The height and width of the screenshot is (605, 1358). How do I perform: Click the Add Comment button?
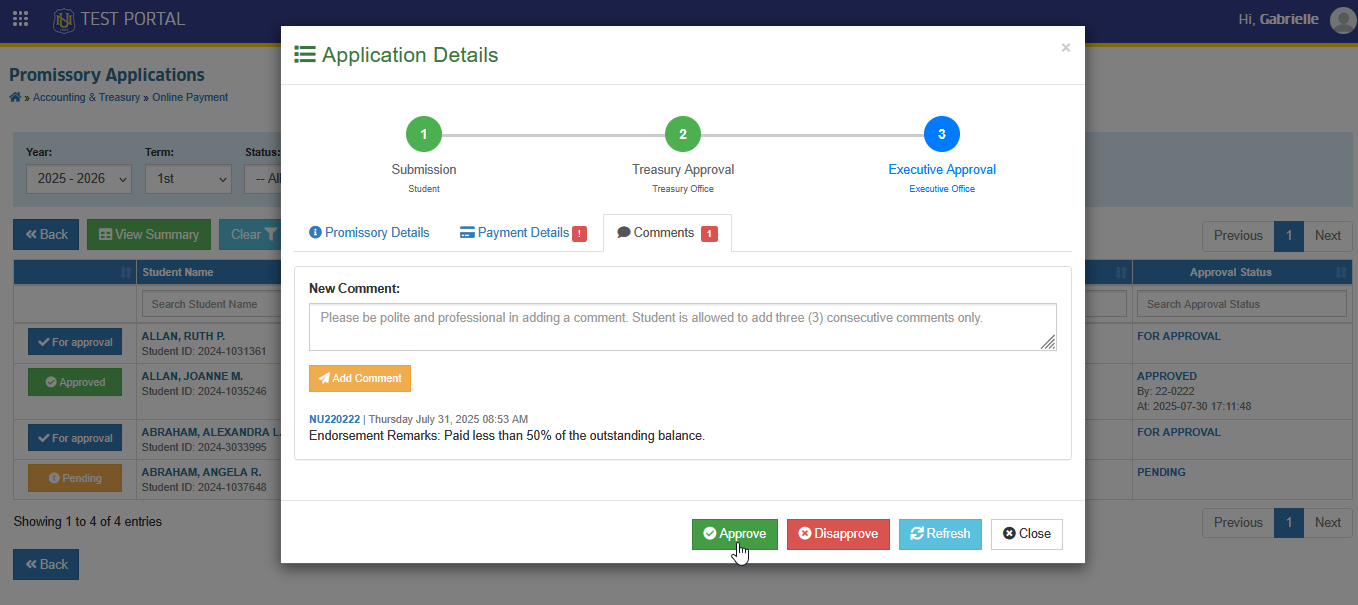pyautogui.click(x=360, y=378)
